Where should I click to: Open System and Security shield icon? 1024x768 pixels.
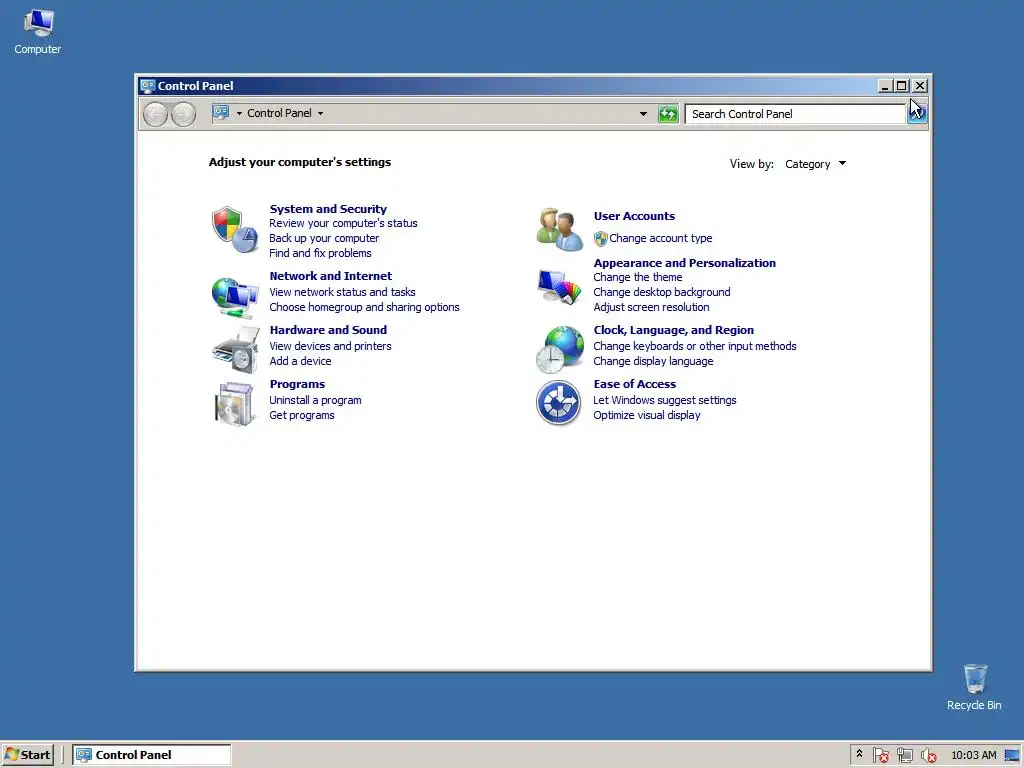[235, 230]
